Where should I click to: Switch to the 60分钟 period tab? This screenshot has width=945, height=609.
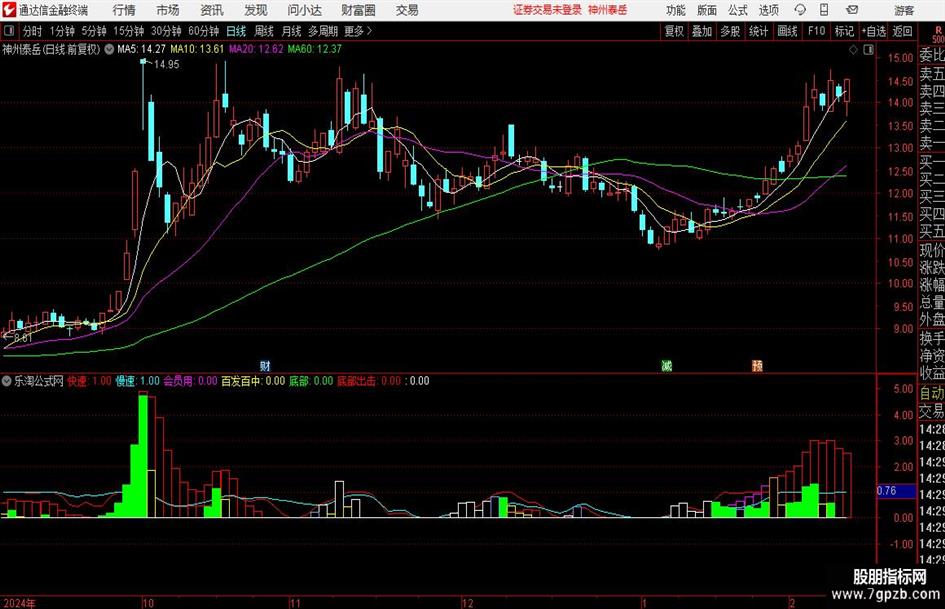pyautogui.click(x=203, y=31)
